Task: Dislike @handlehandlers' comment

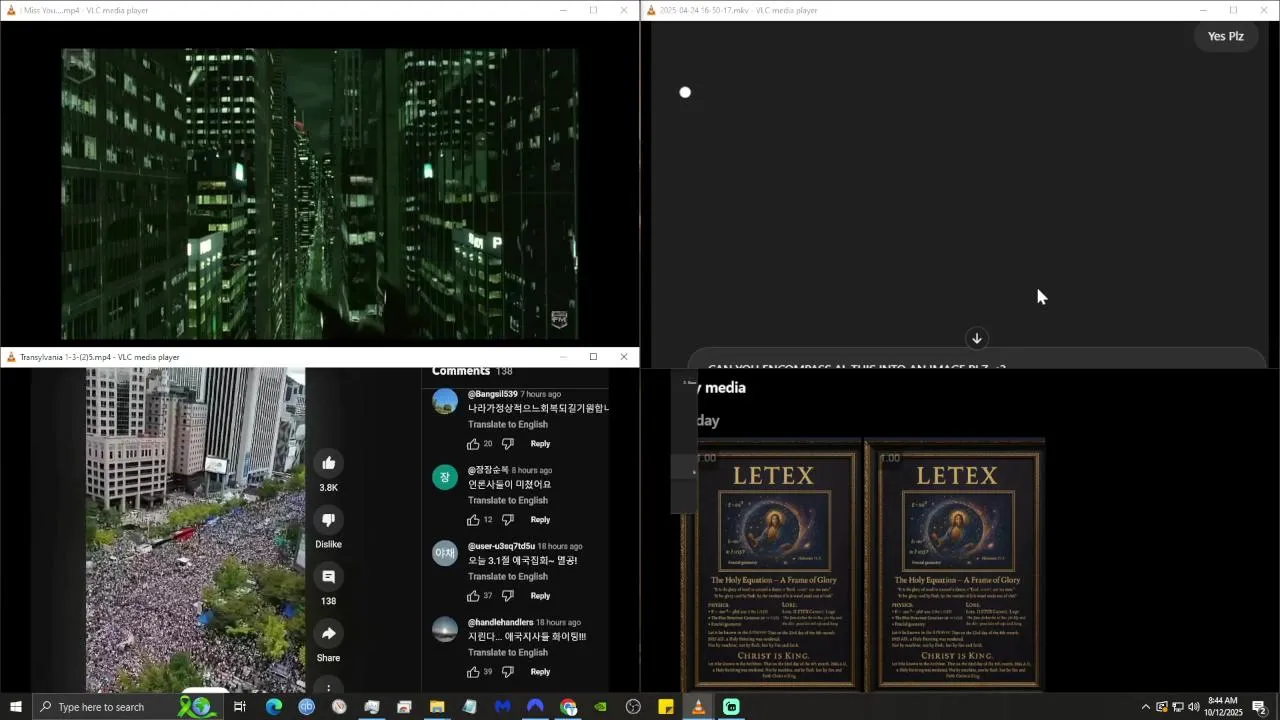Action: click(507, 671)
